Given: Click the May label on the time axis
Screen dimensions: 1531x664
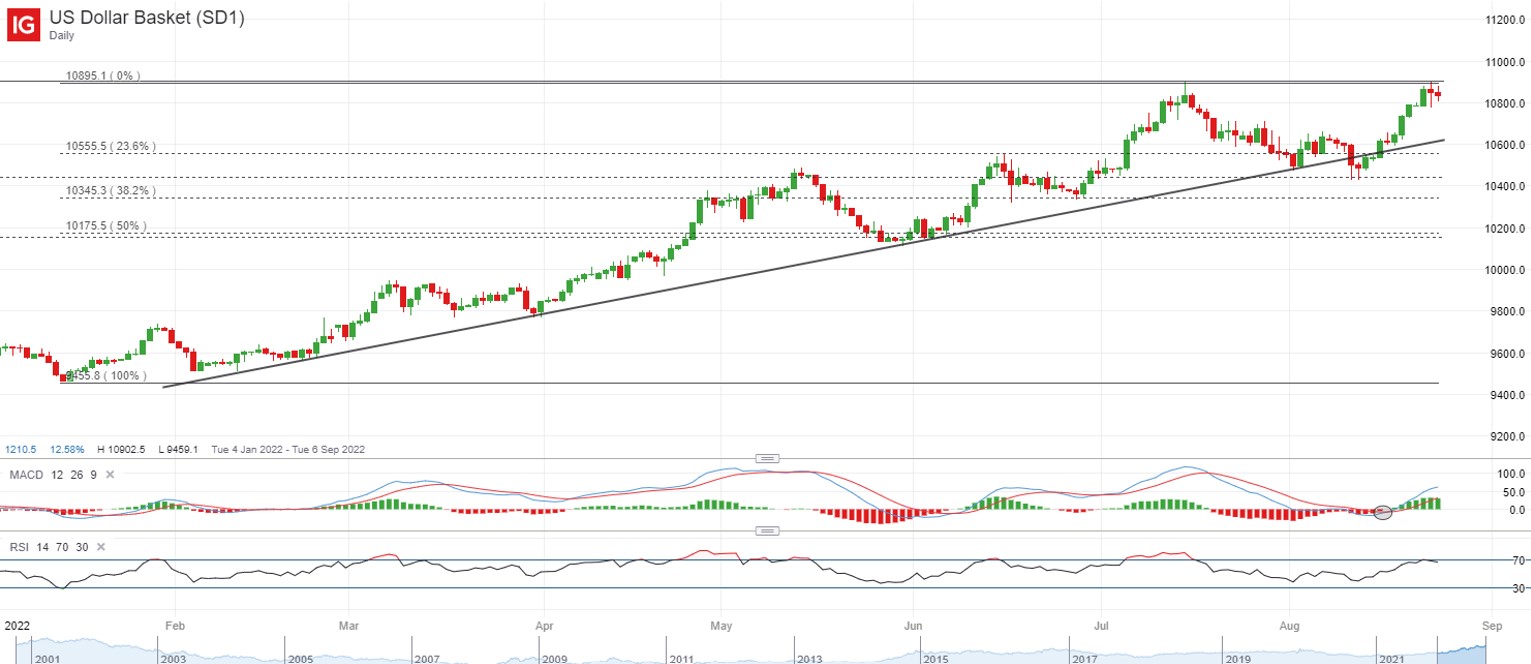Looking at the screenshot, I should [723, 626].
